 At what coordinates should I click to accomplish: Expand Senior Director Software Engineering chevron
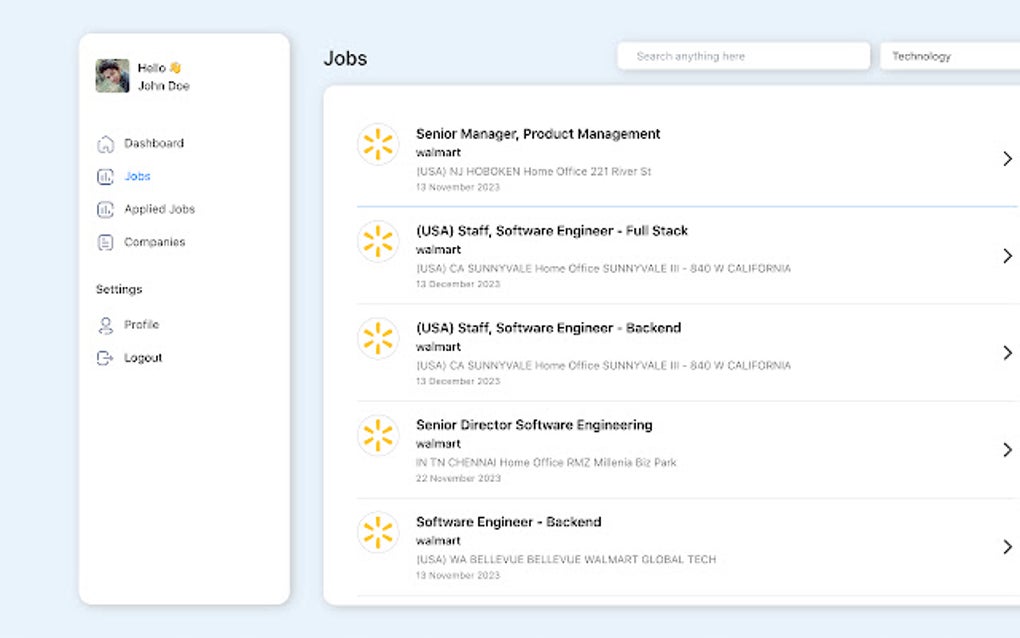click(x=1006, y=450)
